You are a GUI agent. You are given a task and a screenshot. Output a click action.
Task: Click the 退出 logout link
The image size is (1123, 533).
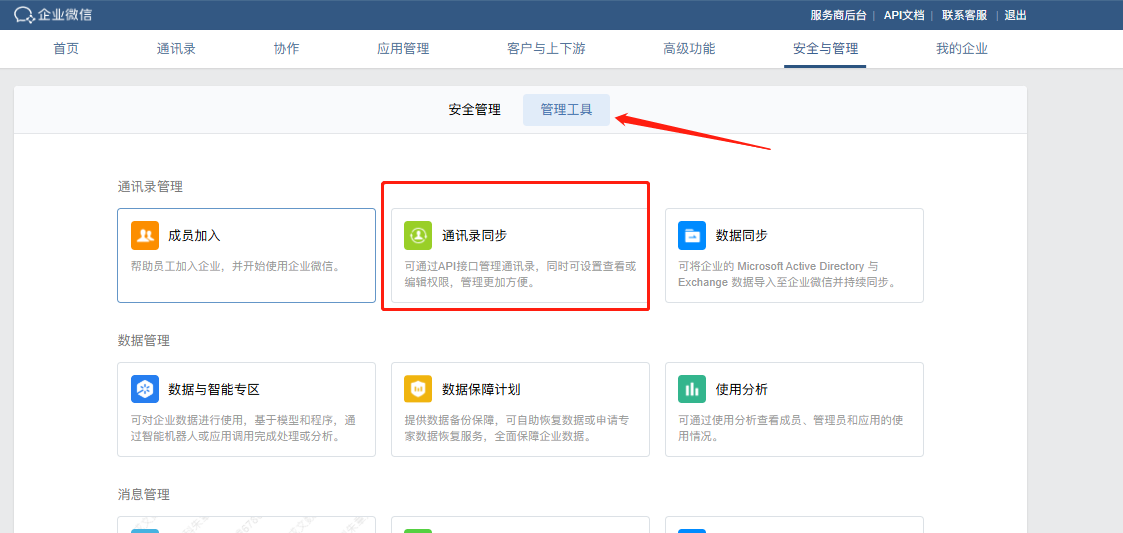(x=1016, y=15)
